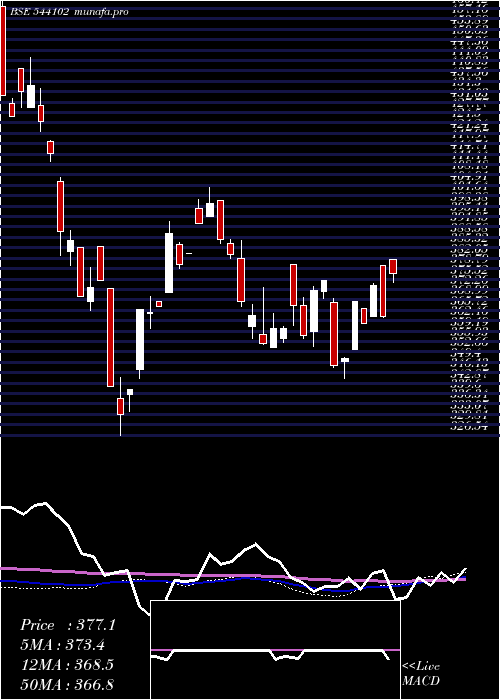The height and width of the screenshot is (700, 500).
Task: Select the '50MA : 366.8' value
Action: pos(67,684)
